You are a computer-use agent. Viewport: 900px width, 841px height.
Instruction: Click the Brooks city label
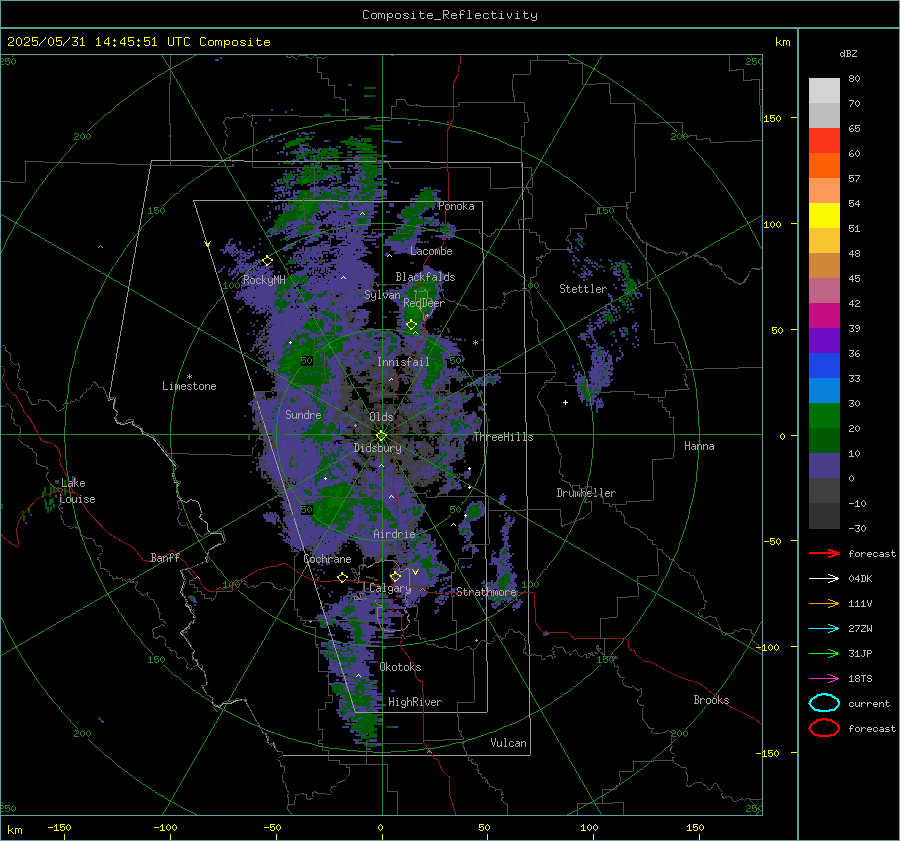click(711, 700)
